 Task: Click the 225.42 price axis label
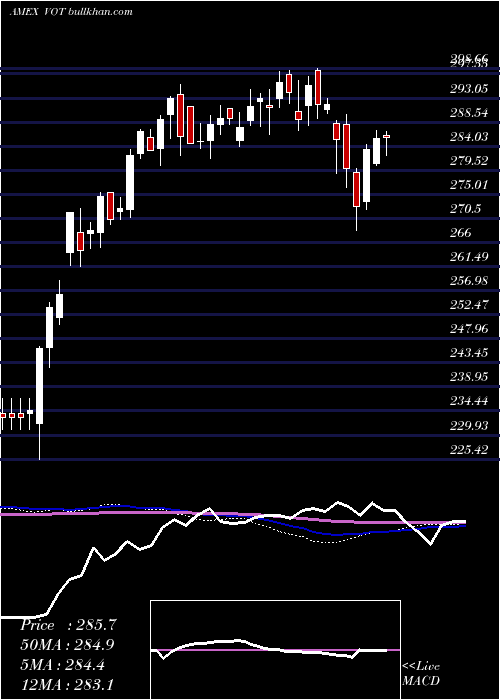(x=469, y=450)
